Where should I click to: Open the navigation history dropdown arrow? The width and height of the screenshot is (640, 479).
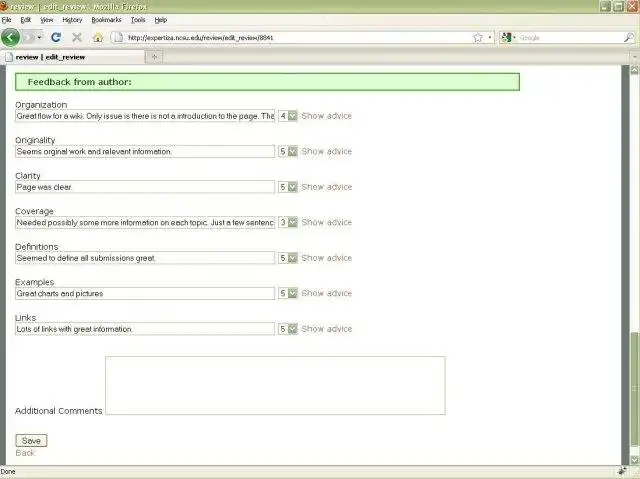click(39, 38)
